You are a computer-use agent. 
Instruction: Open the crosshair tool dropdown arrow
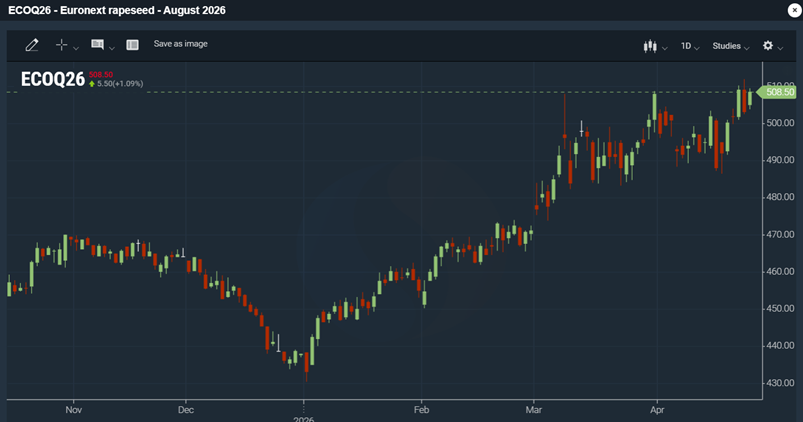76,47
